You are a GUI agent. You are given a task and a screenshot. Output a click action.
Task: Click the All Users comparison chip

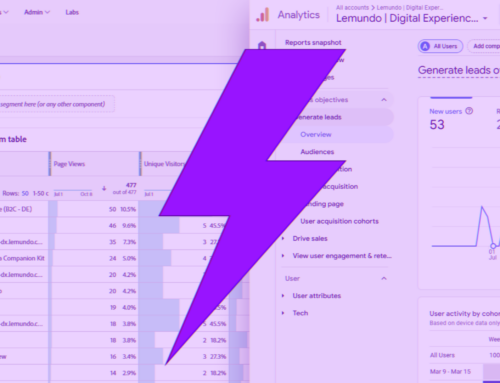point(440,46)
